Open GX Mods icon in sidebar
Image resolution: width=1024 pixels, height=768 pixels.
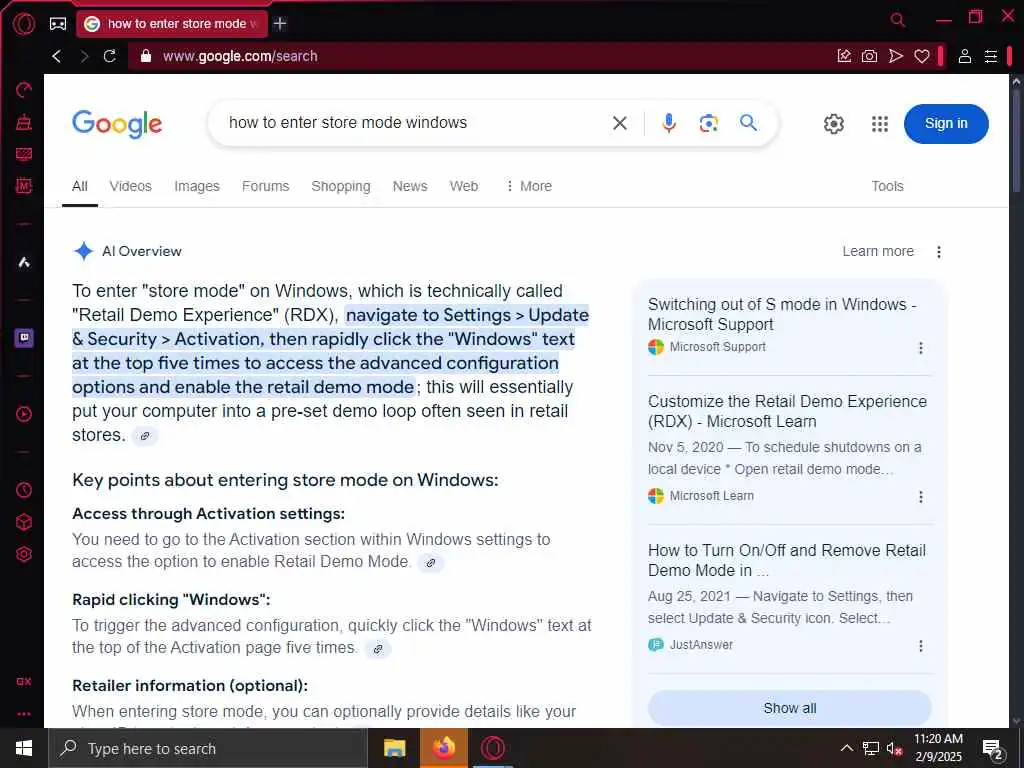coord(24,185)
